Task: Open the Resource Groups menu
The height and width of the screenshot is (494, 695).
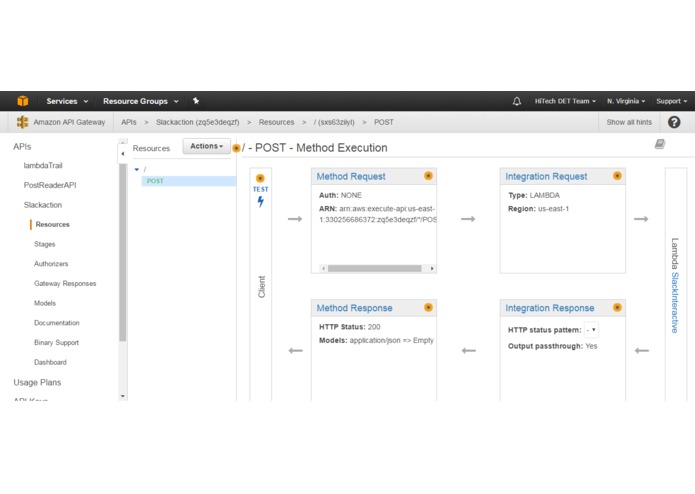Action: coord(141,101)
